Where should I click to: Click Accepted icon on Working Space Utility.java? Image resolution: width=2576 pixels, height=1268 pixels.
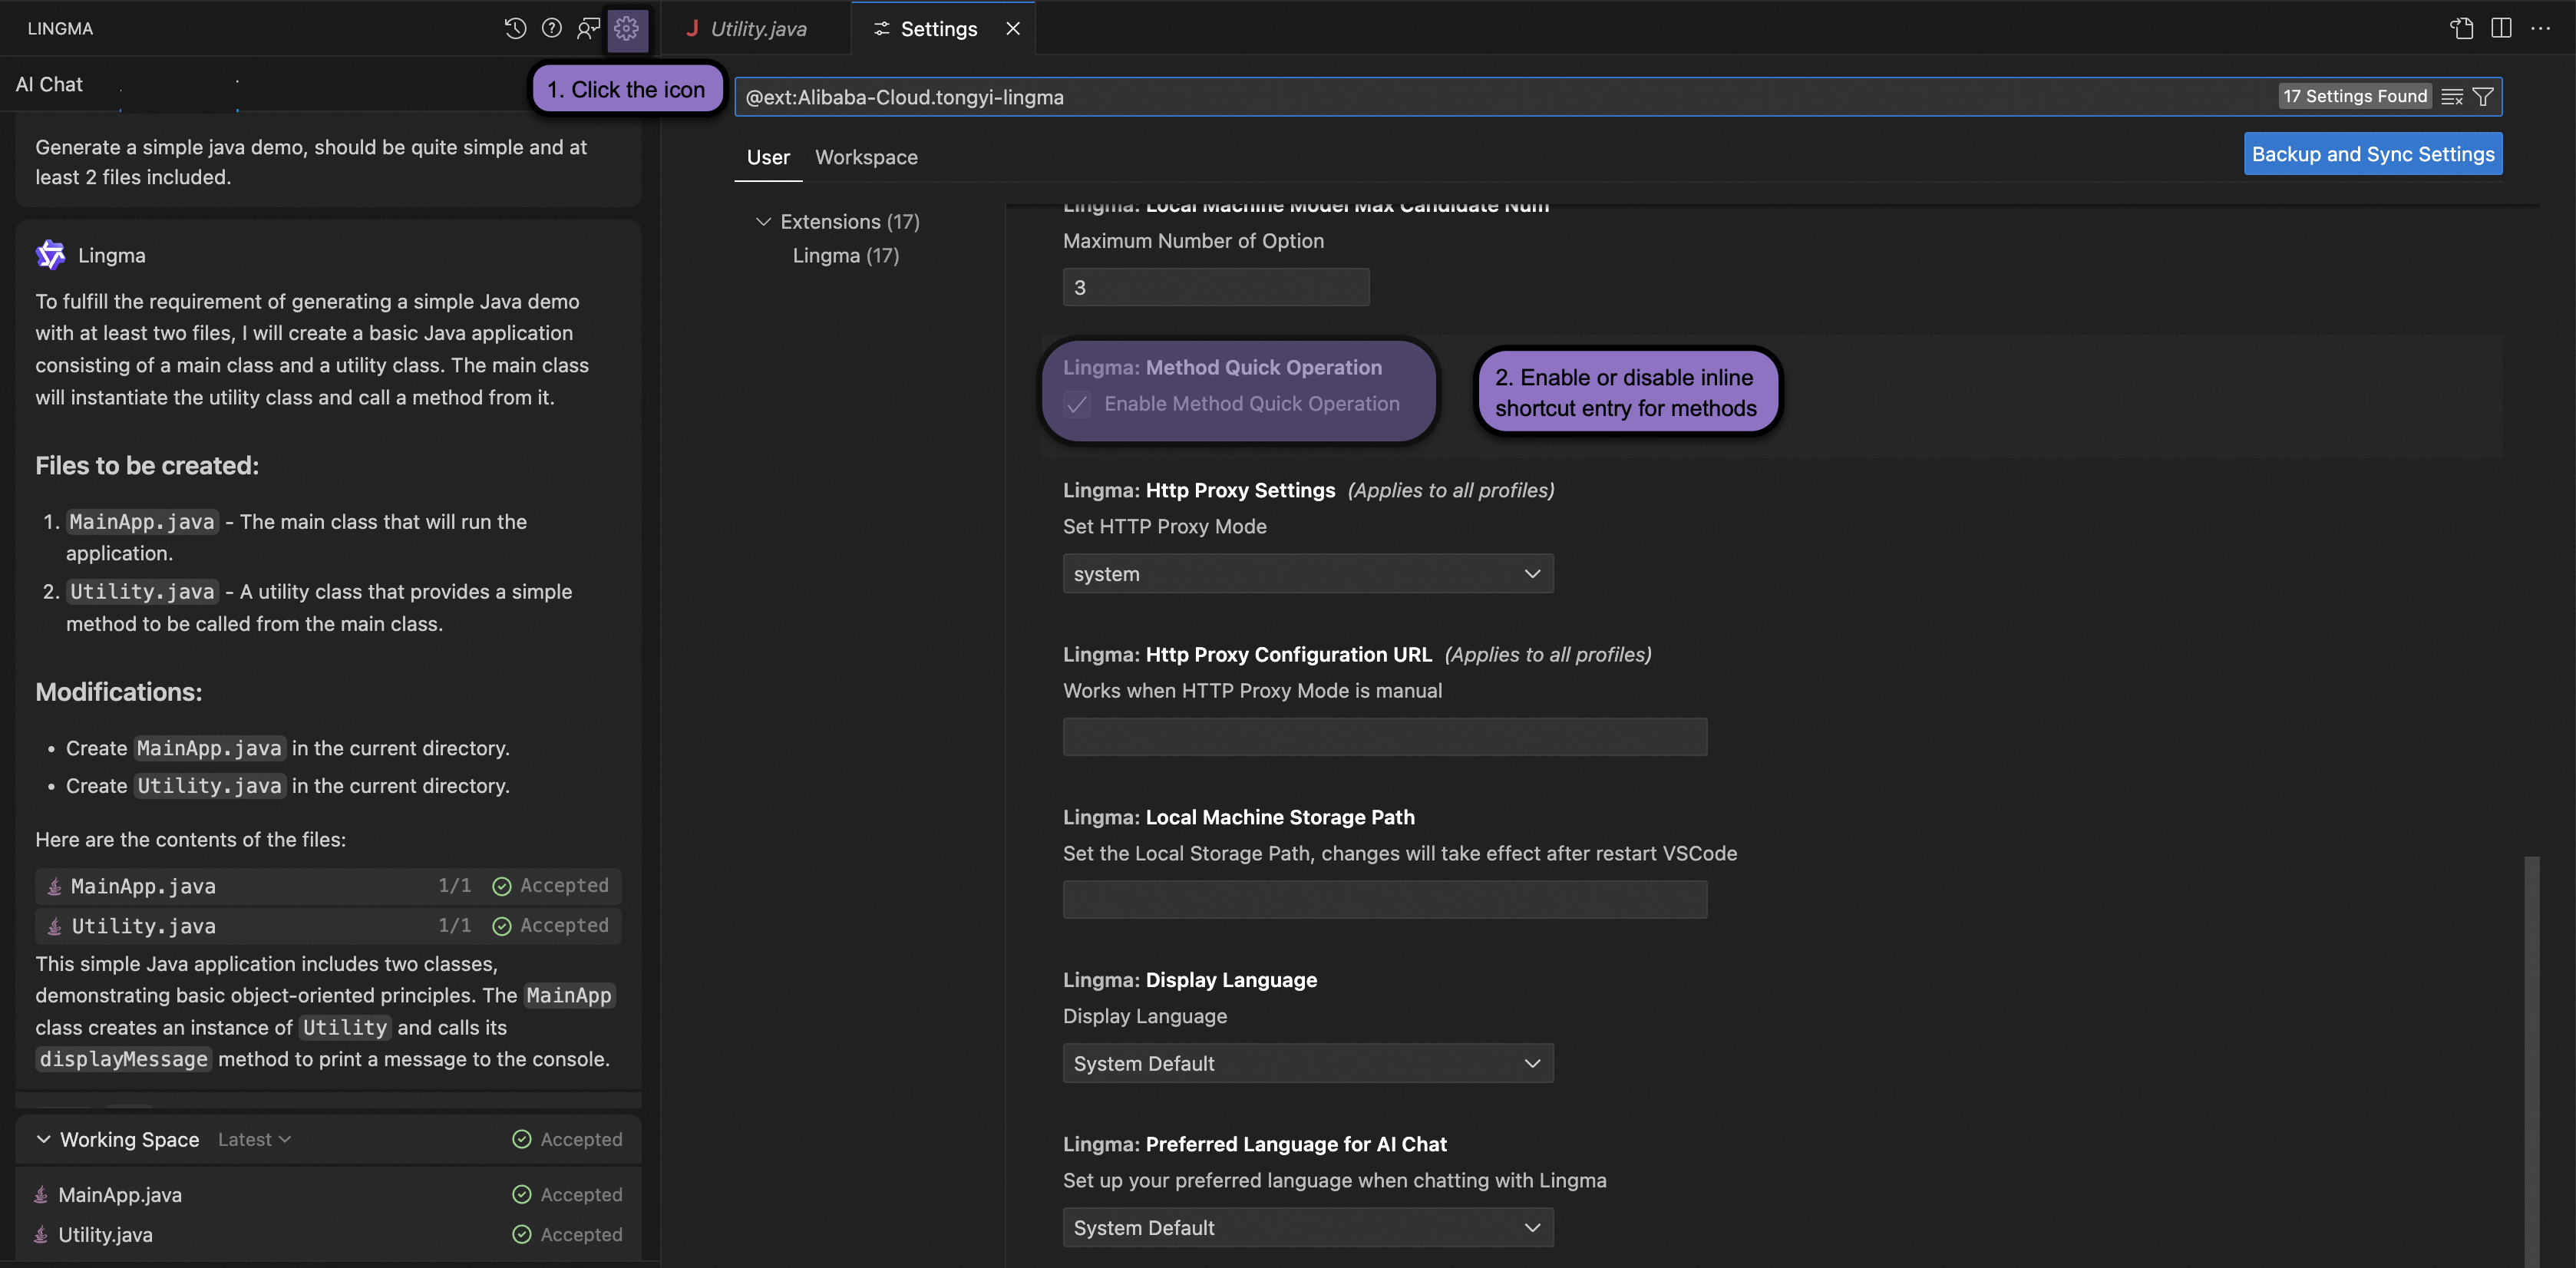tap(521, 1234)
